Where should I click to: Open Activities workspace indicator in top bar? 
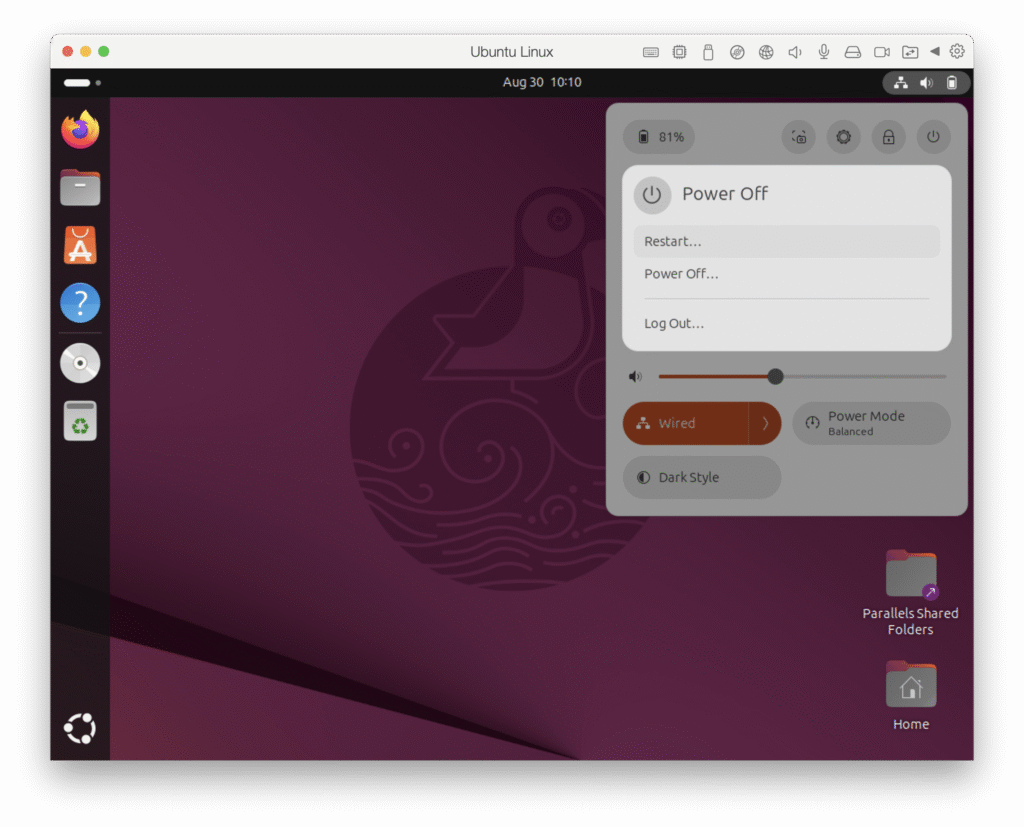(x=82, y=83)
